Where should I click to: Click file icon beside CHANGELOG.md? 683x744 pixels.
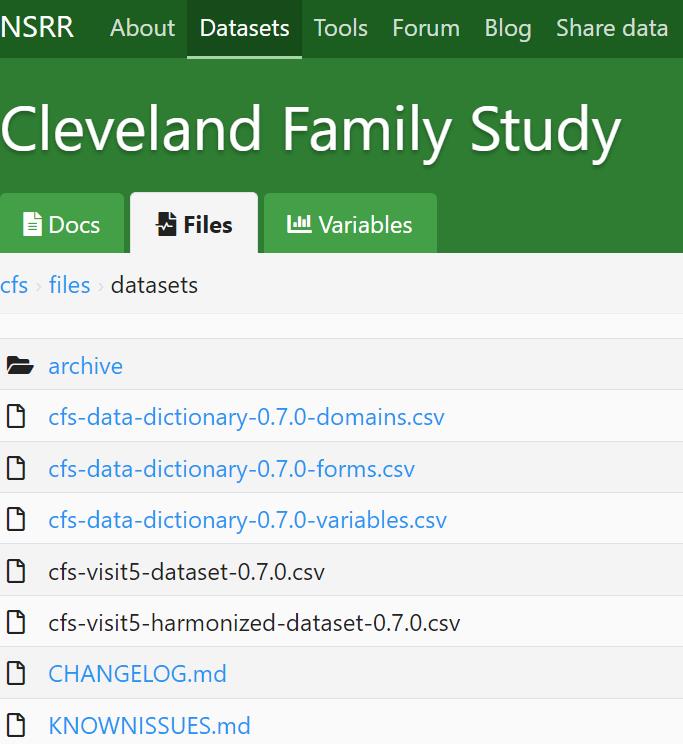point(16,673)
